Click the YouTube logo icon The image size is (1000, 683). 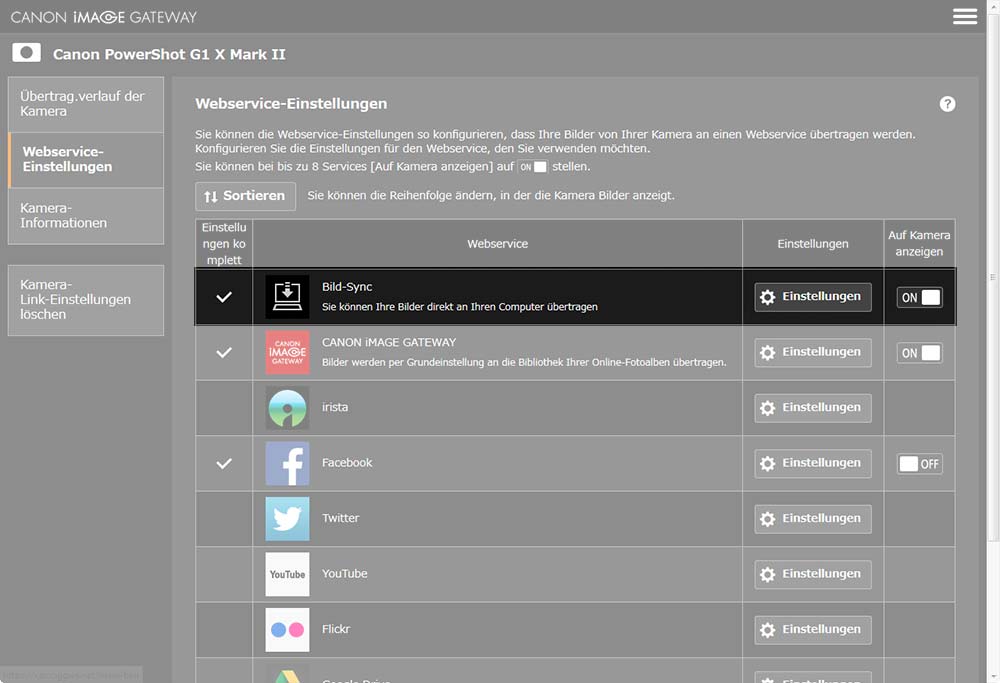coord(287,574)
